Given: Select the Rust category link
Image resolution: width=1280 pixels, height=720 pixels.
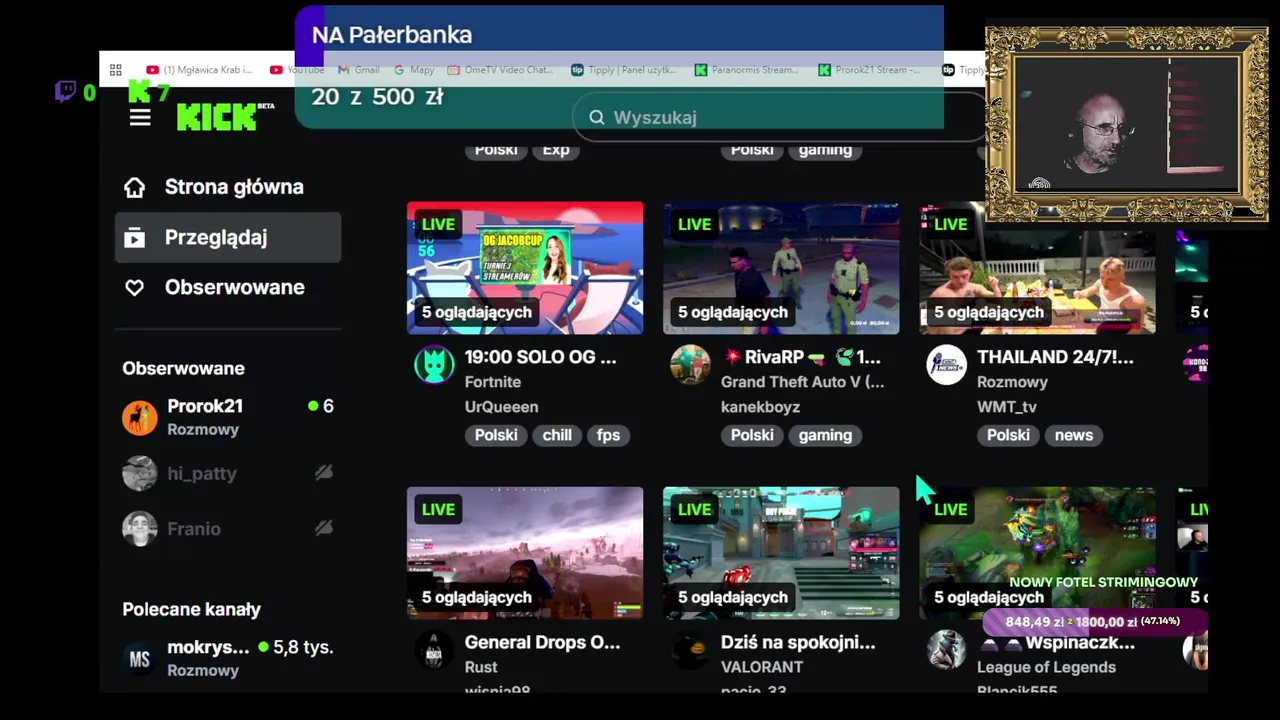Looking at the screenshot, I should click(x=481, y=667).
